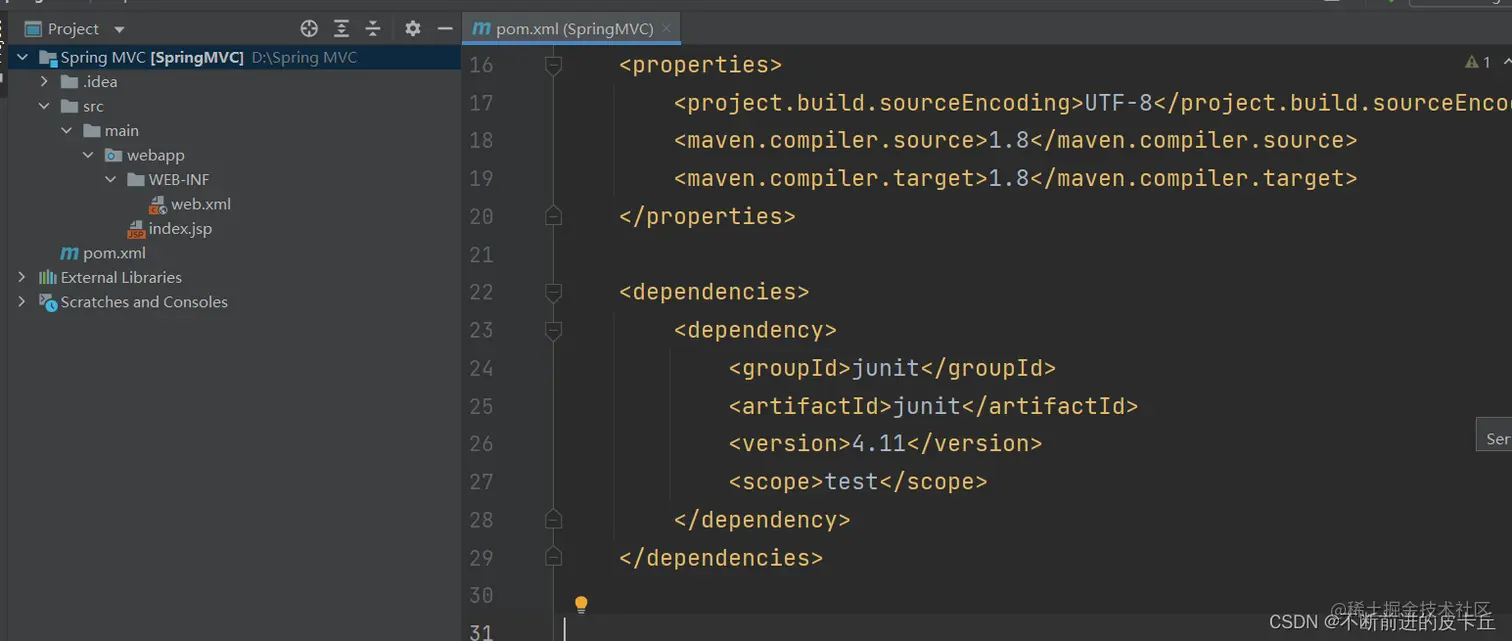Click 1.8 in maven.compiler.source line
Screen dimensions: 1512x641
[1009, 140]
